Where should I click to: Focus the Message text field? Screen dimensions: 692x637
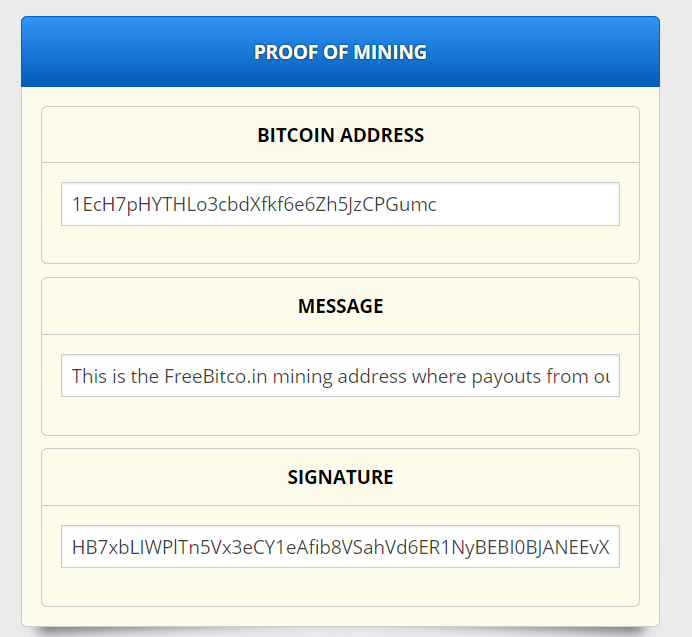coord(340,376)
